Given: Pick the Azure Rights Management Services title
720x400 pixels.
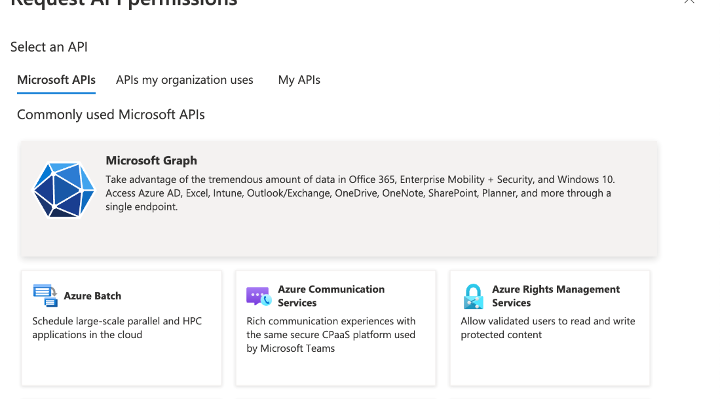Looking at the screenshot, I should point(555,296).
